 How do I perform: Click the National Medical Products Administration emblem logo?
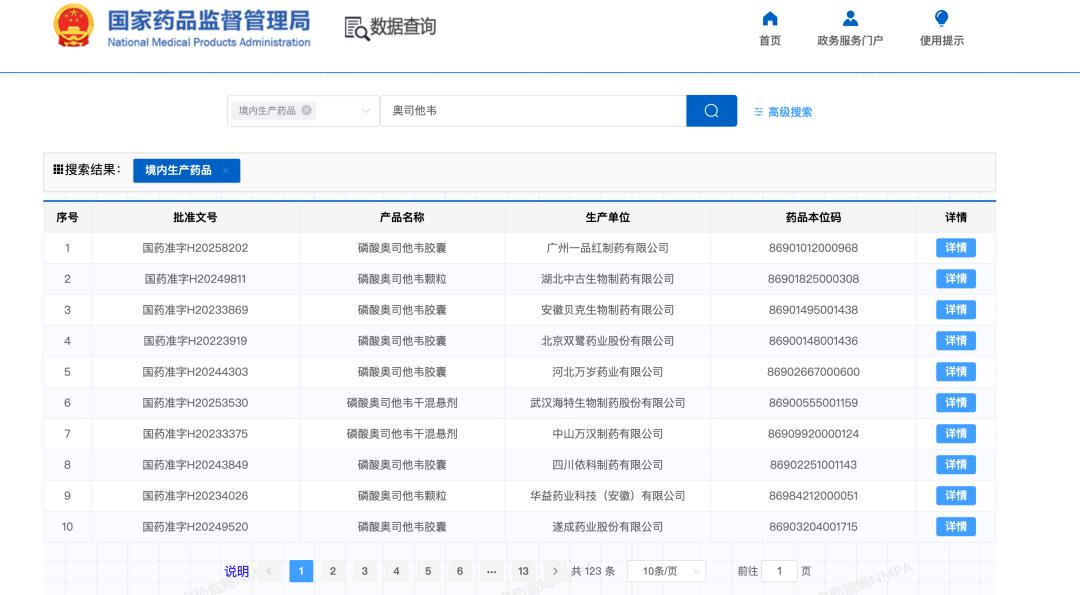coord(73,26)
